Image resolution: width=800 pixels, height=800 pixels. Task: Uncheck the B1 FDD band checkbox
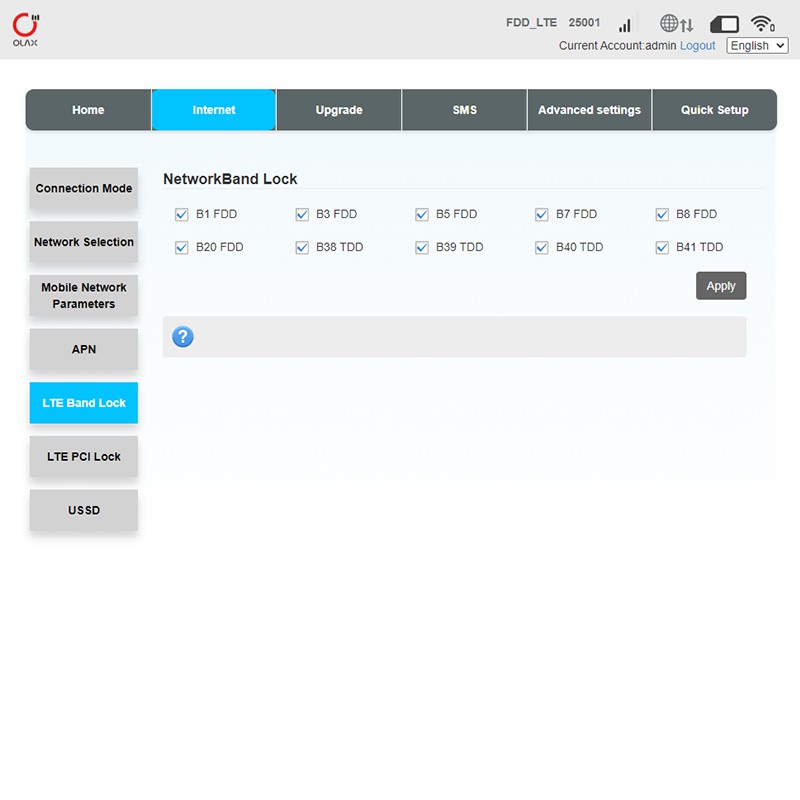pyautogui.click(x=182, y=214)
